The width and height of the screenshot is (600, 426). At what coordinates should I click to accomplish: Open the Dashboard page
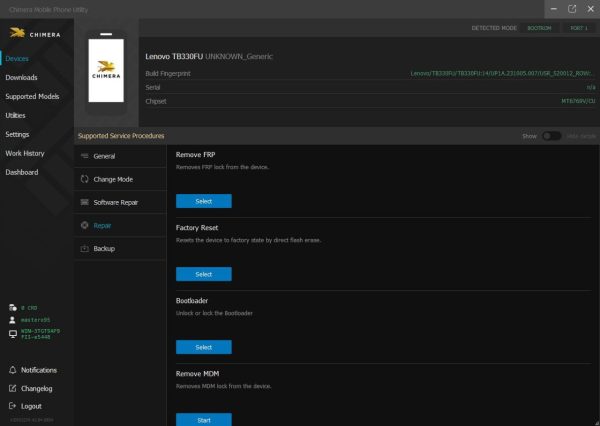(22, 172)
